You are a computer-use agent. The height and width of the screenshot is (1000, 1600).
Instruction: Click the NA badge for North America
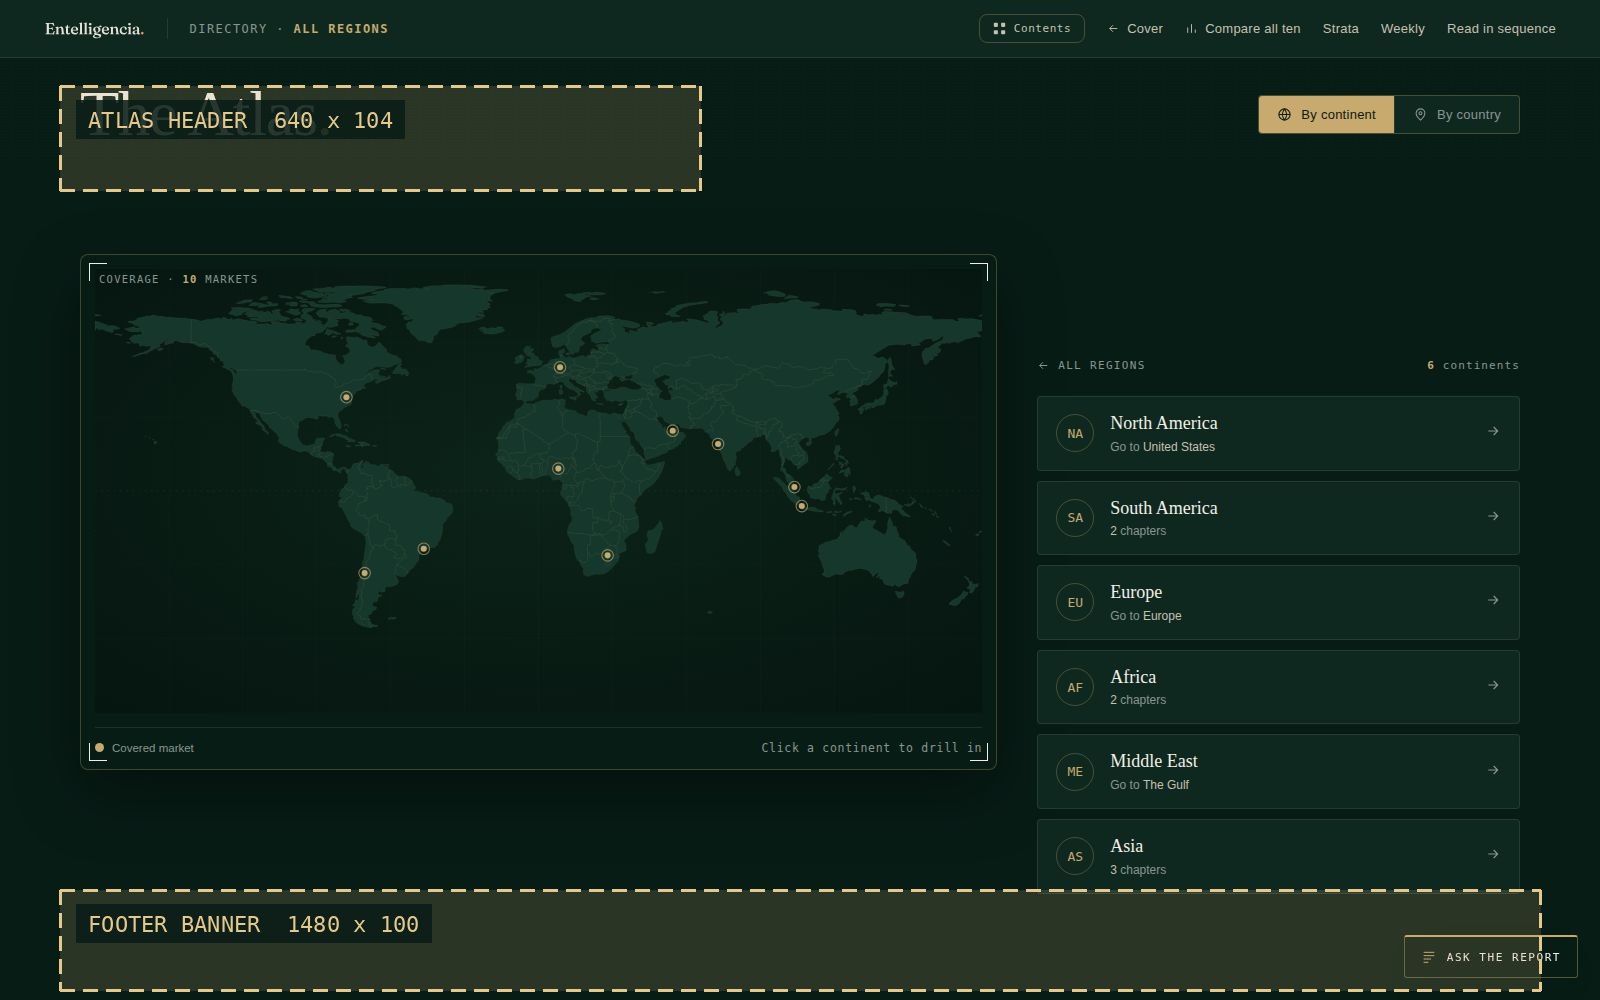coord(1075,434)
